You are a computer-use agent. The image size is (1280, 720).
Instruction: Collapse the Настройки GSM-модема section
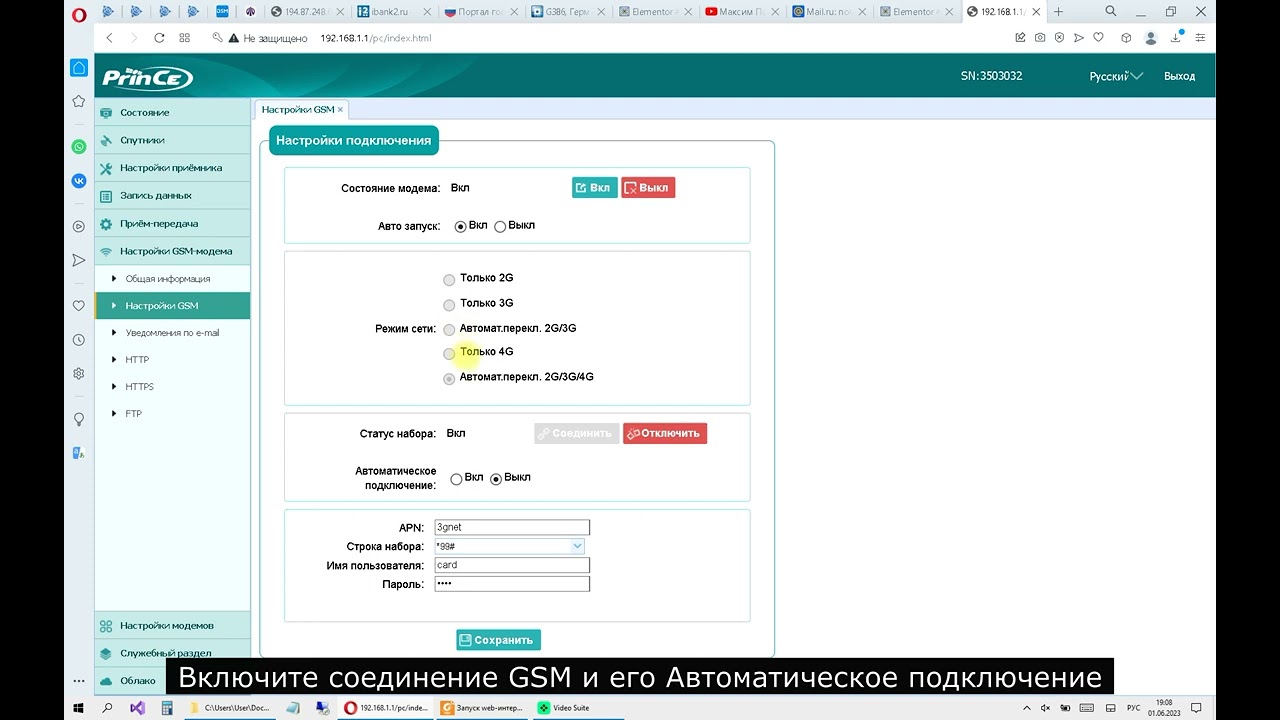coord(172,251)
